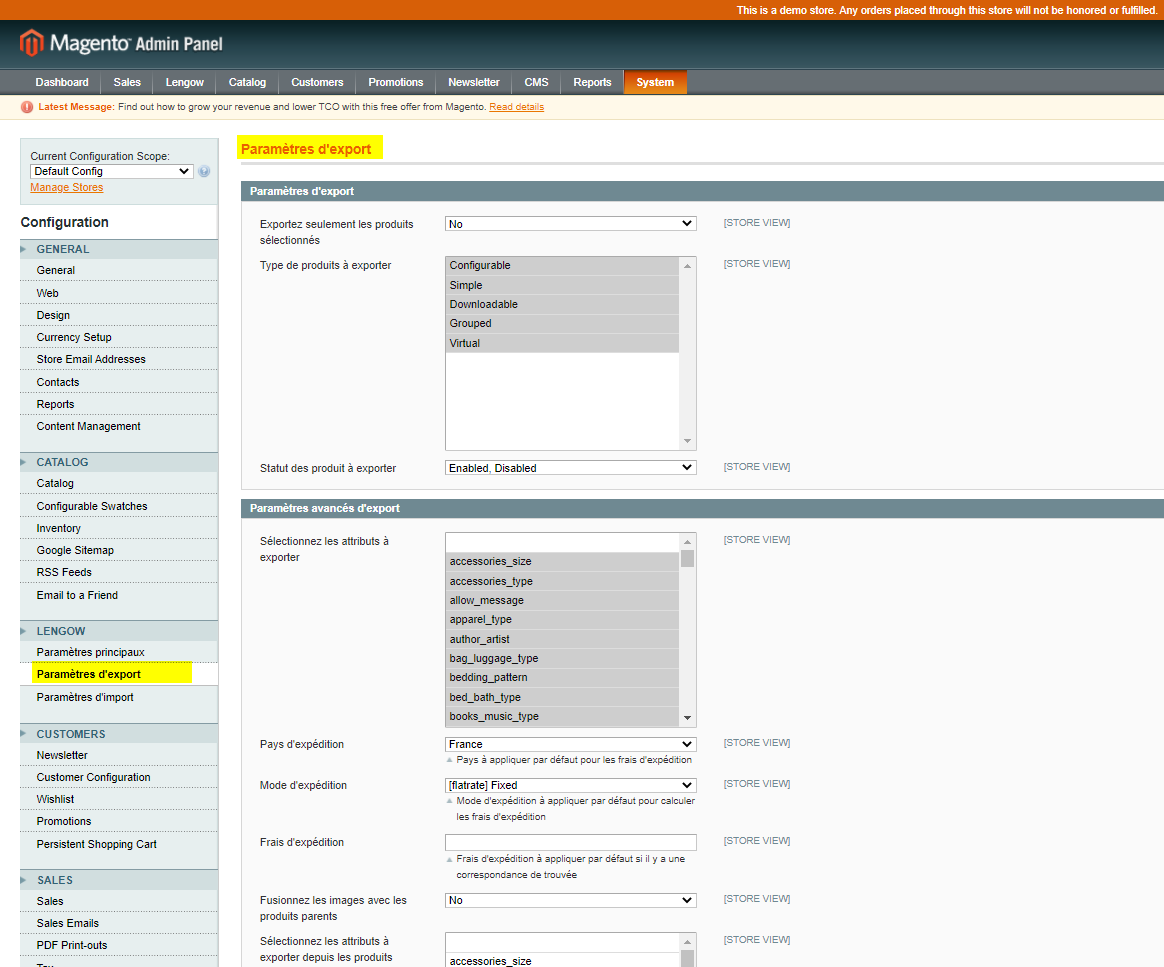Open the Sales menu
The width and height of the screenshot is (1164, 967).
pos(127,82)
